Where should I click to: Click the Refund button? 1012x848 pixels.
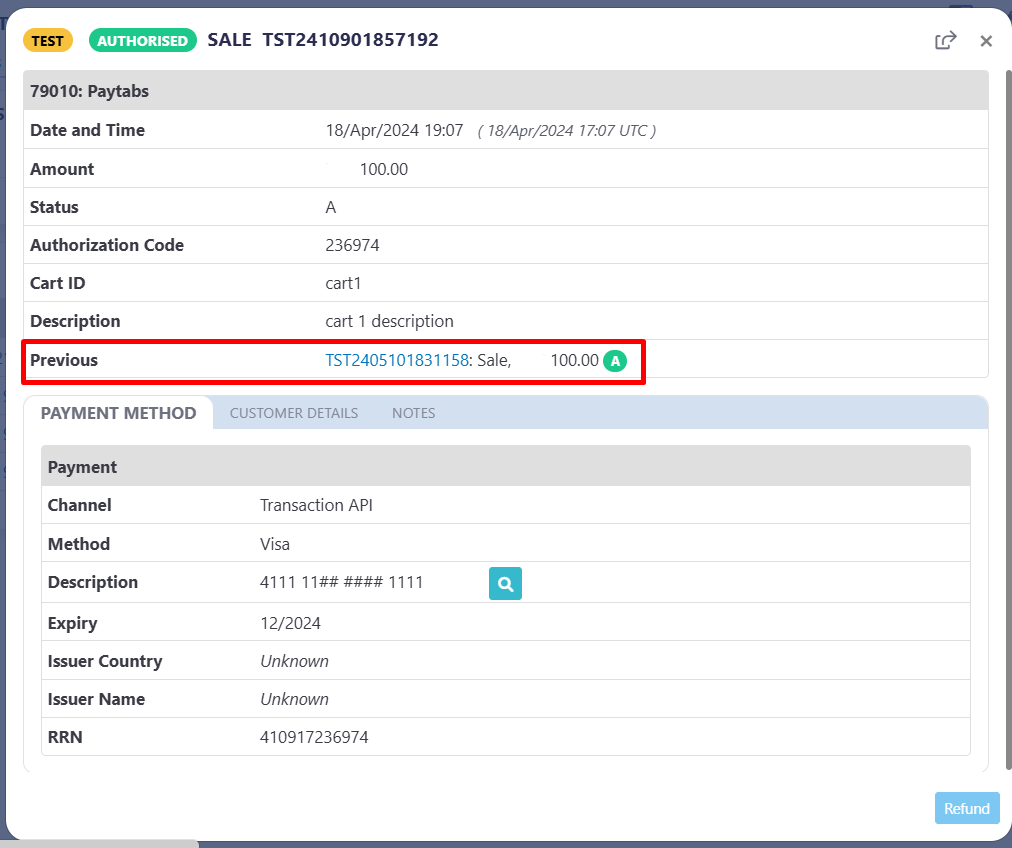967,808
